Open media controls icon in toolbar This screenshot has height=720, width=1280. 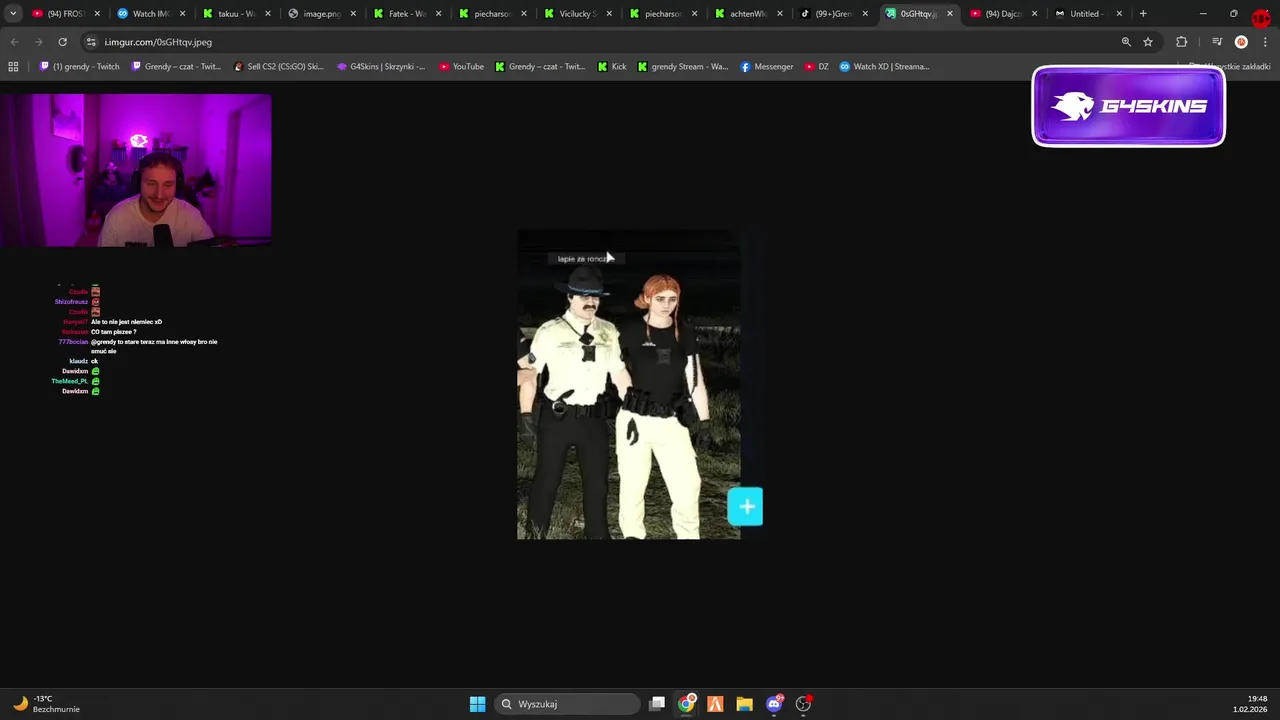[1217, 42]
